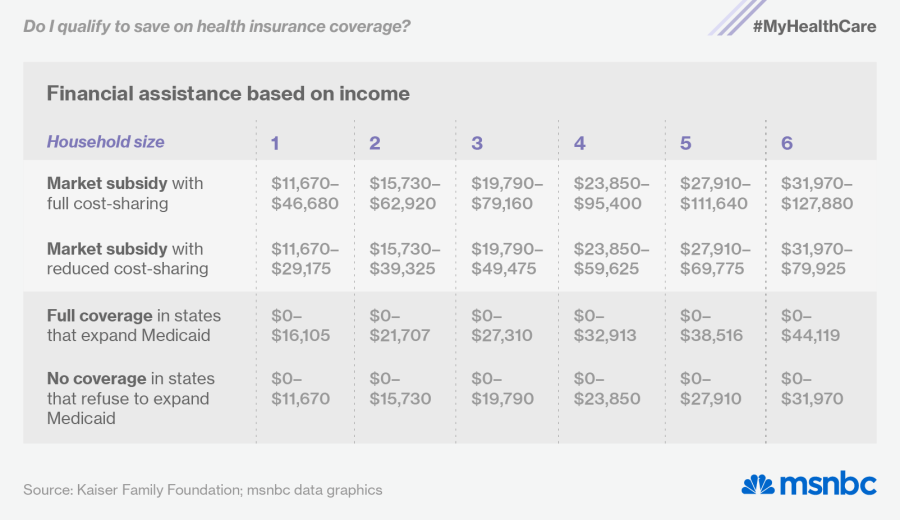Click the Kaiser Family Foundation source line

[x=203, y=490]
